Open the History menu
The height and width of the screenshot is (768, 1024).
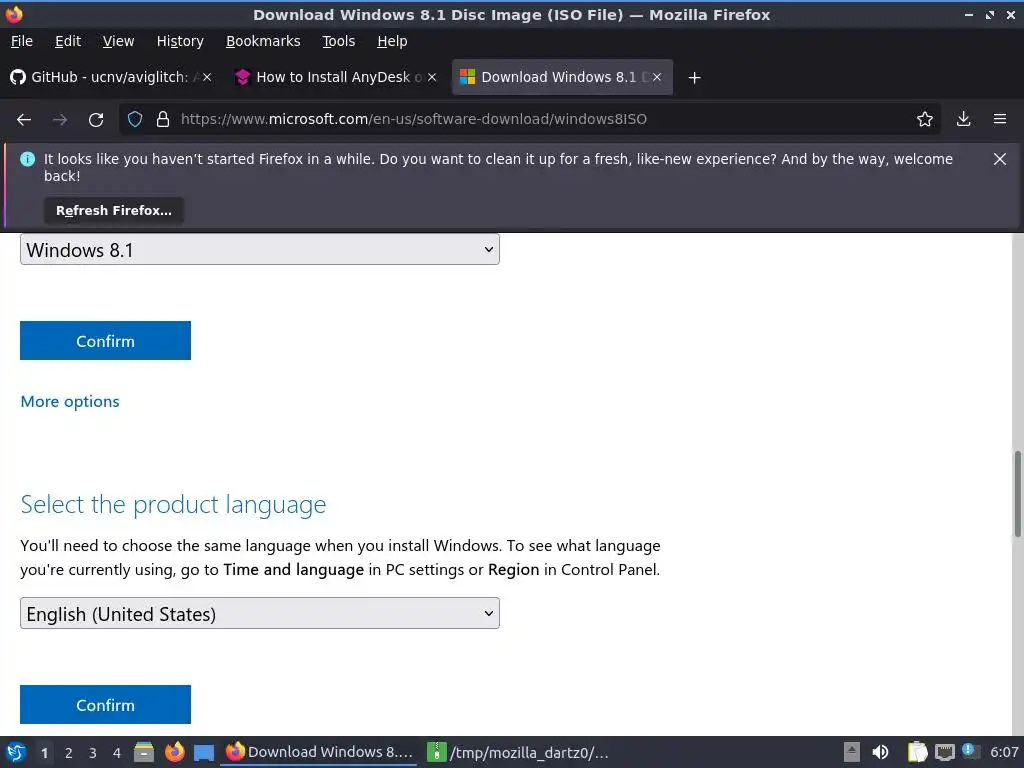tap(180, 41)
